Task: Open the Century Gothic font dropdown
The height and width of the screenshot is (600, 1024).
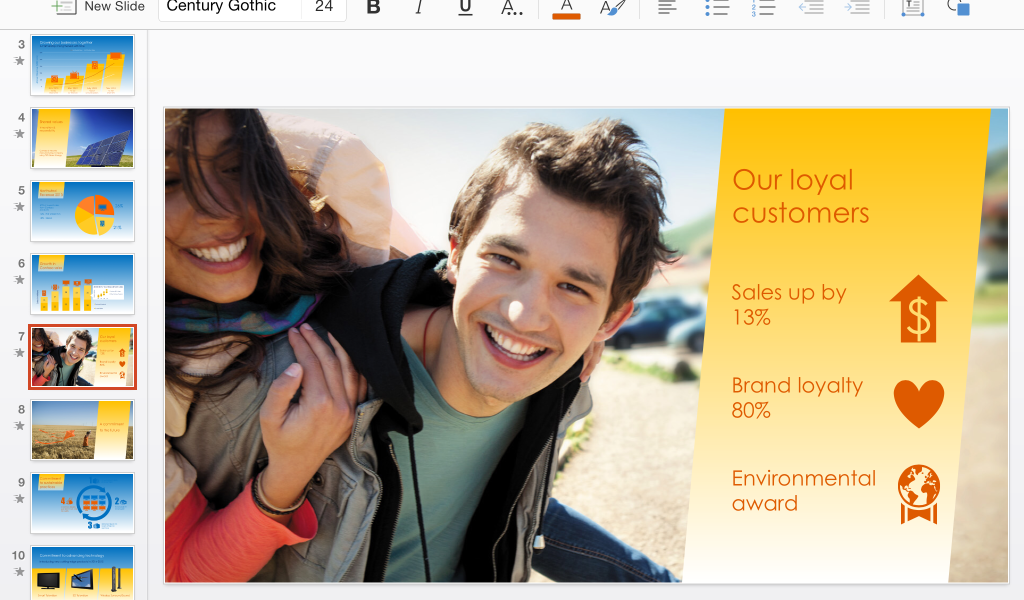Action: point(229,8)
